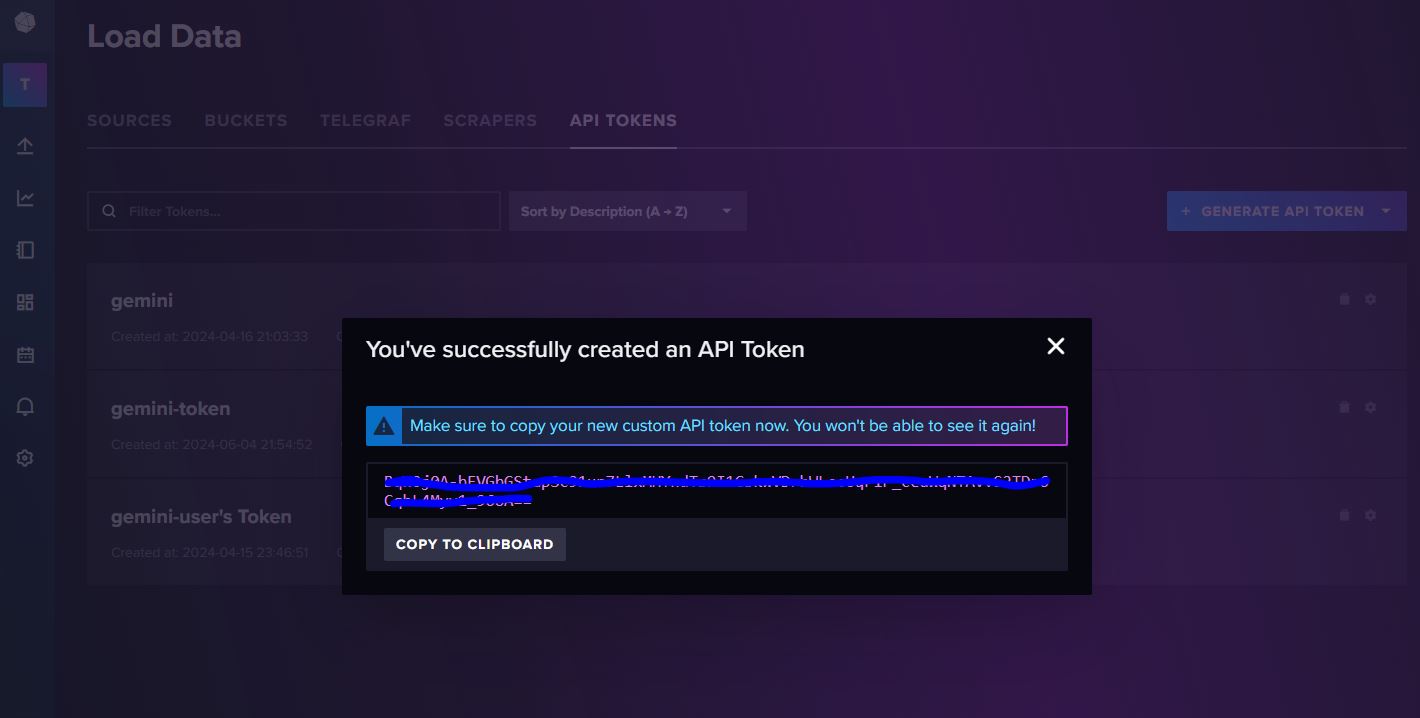This screenshot has height=718, width=1420.
Task: Open Tasks calendar icon in sidebar
Action: coord(25,354)
